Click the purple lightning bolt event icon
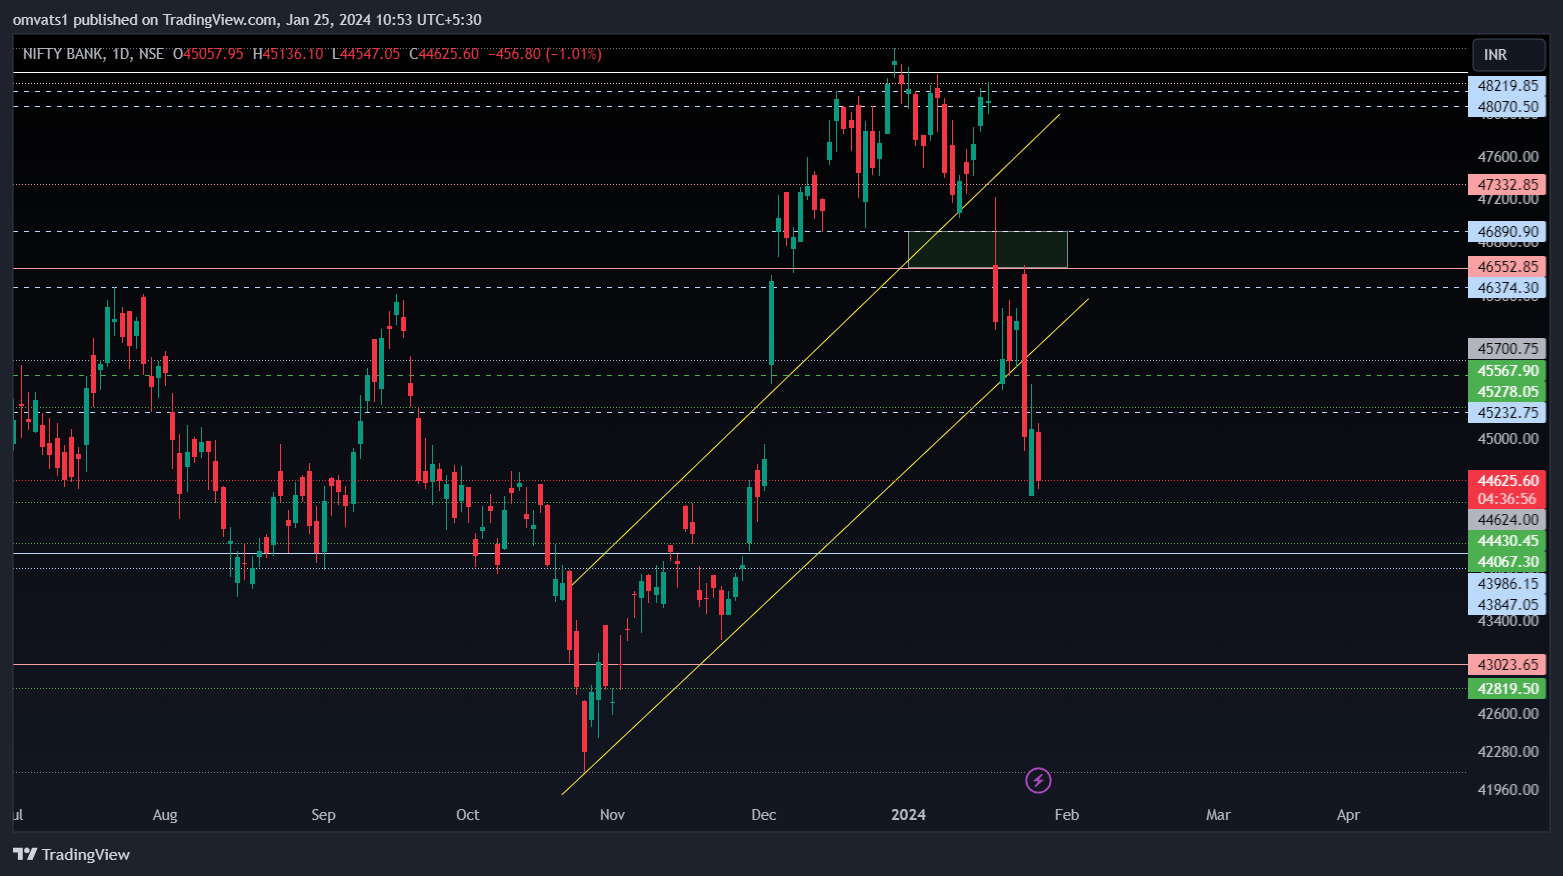Image resolution: width=1563 pixels, height=876 pixels. click(x=1038, y=780)
